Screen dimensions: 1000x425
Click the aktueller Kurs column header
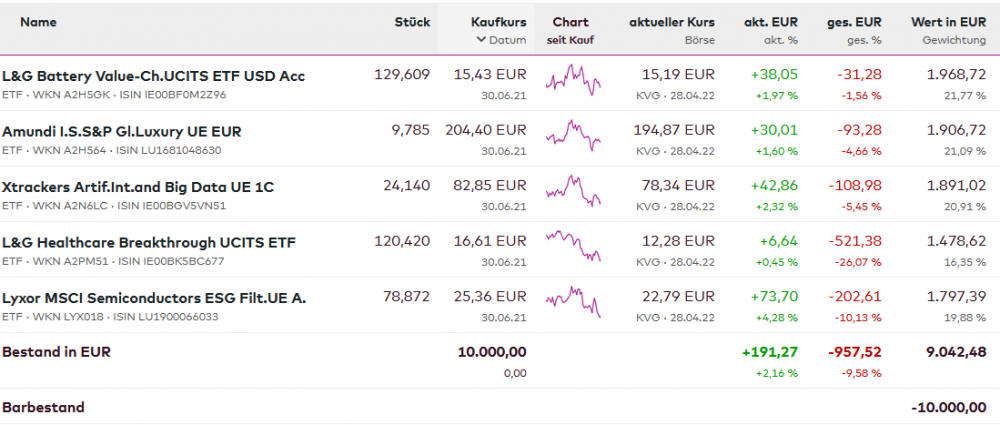(672, 21)
